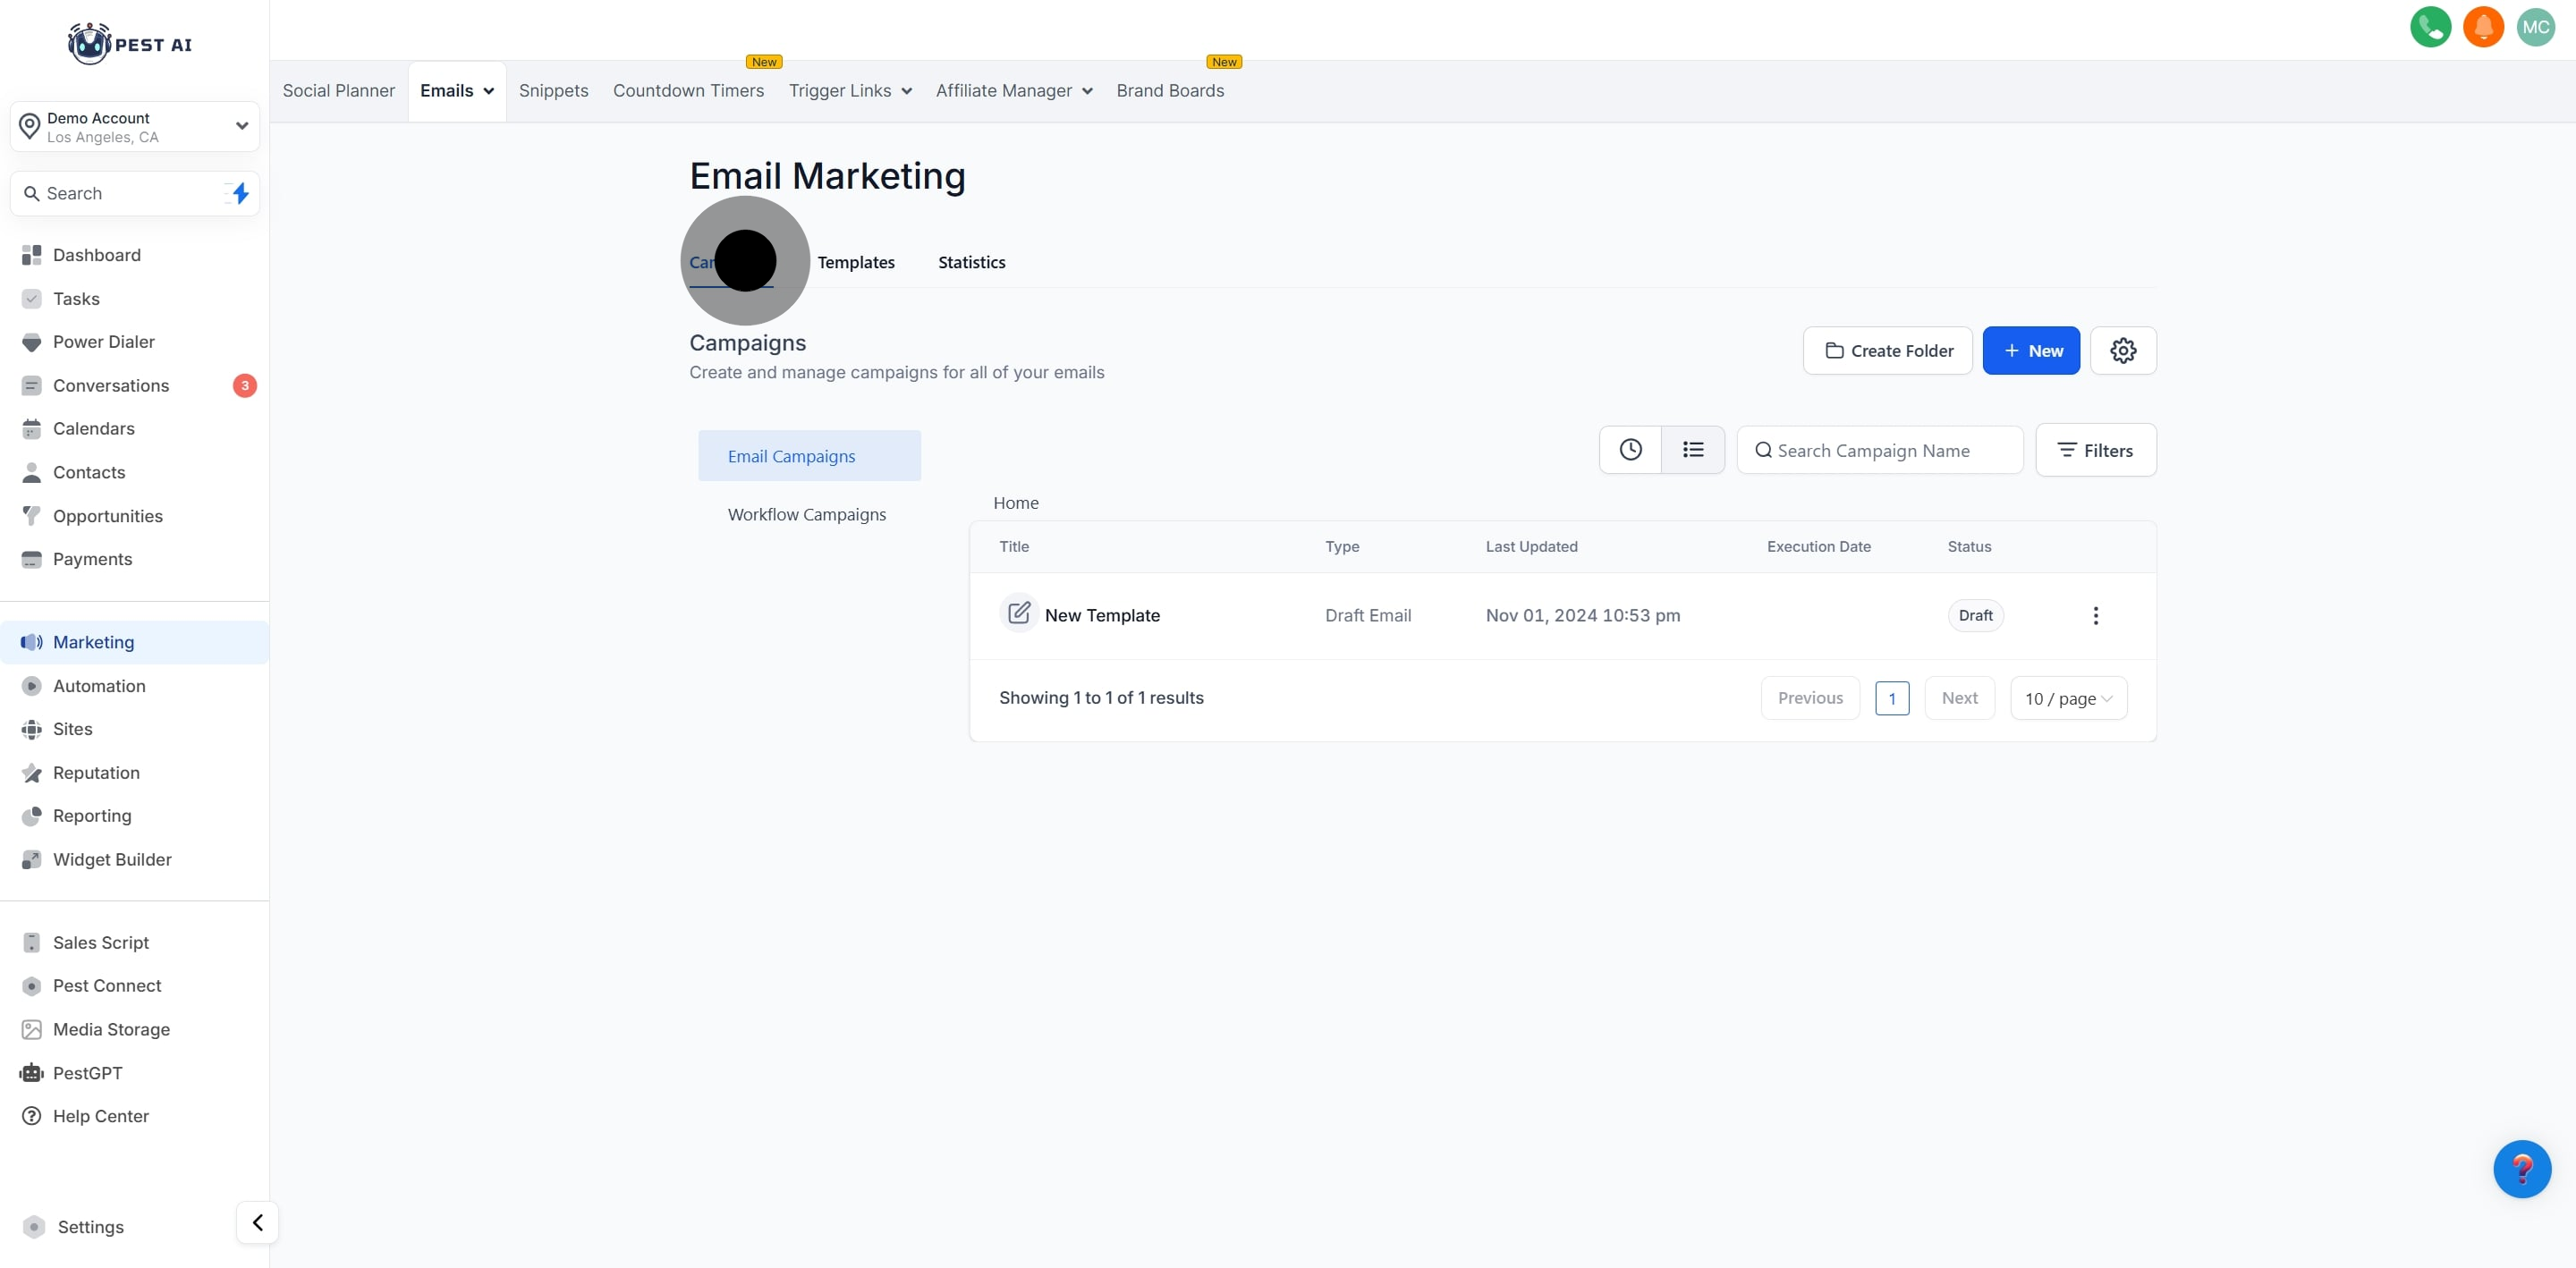Open three-dot actions menu for New Template
Image resolution: width=2576 pixels, height=1268 pixels.
[x=2095, y=616]
